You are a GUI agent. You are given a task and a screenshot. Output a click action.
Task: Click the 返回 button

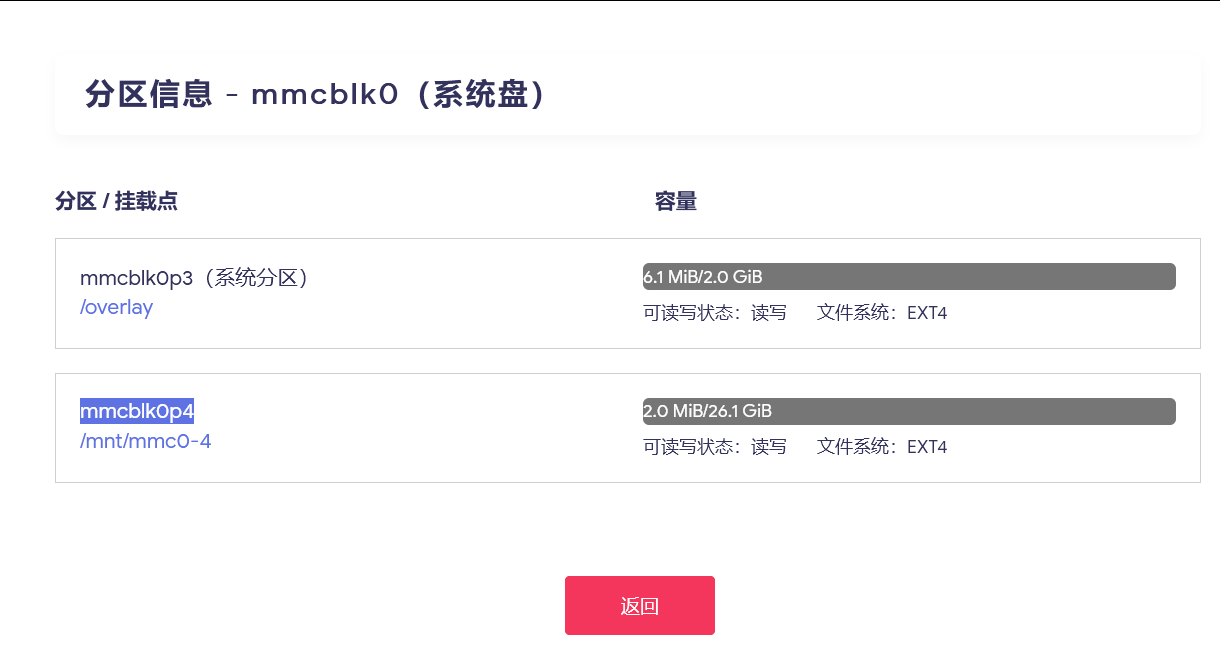(639, 605)
